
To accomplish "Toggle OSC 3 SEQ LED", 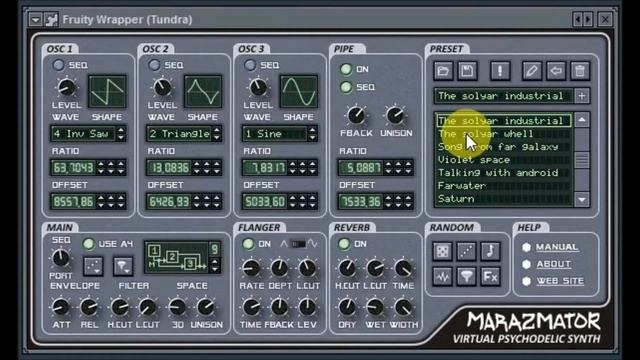I will coord(250,65).
